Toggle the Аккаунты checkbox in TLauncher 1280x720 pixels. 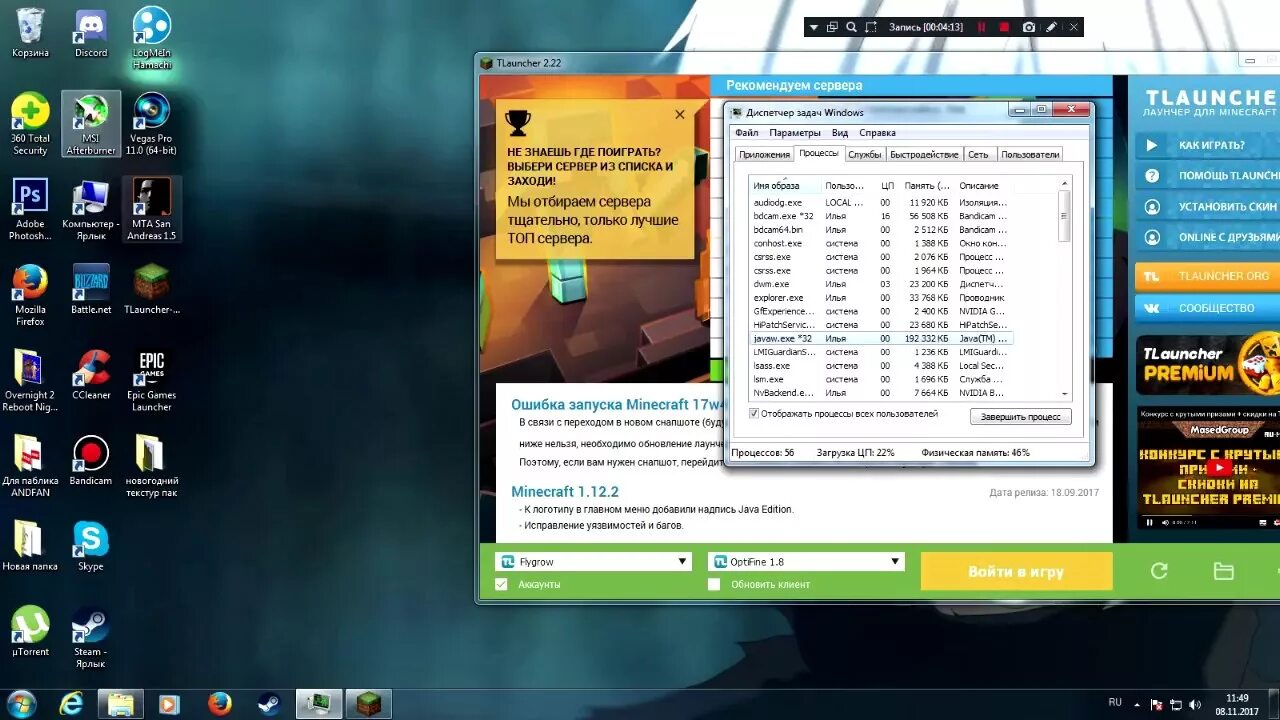click(501, 584)
